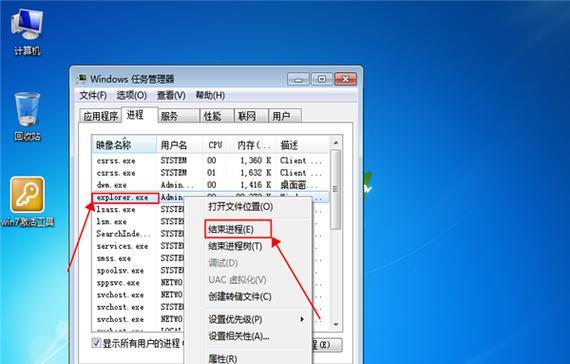Screen dimensions: 570x364
Task: Switch to the 服务 tab
Action: pyautogui.click(x=179, y=116)
